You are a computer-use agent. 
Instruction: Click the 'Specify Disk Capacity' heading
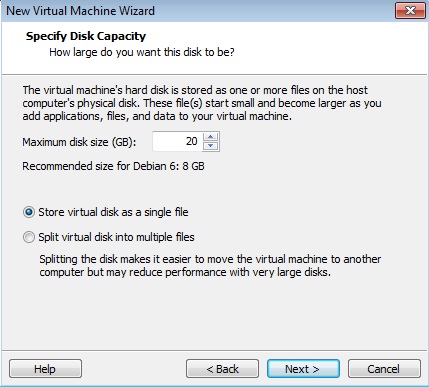(x=86, y=36)
